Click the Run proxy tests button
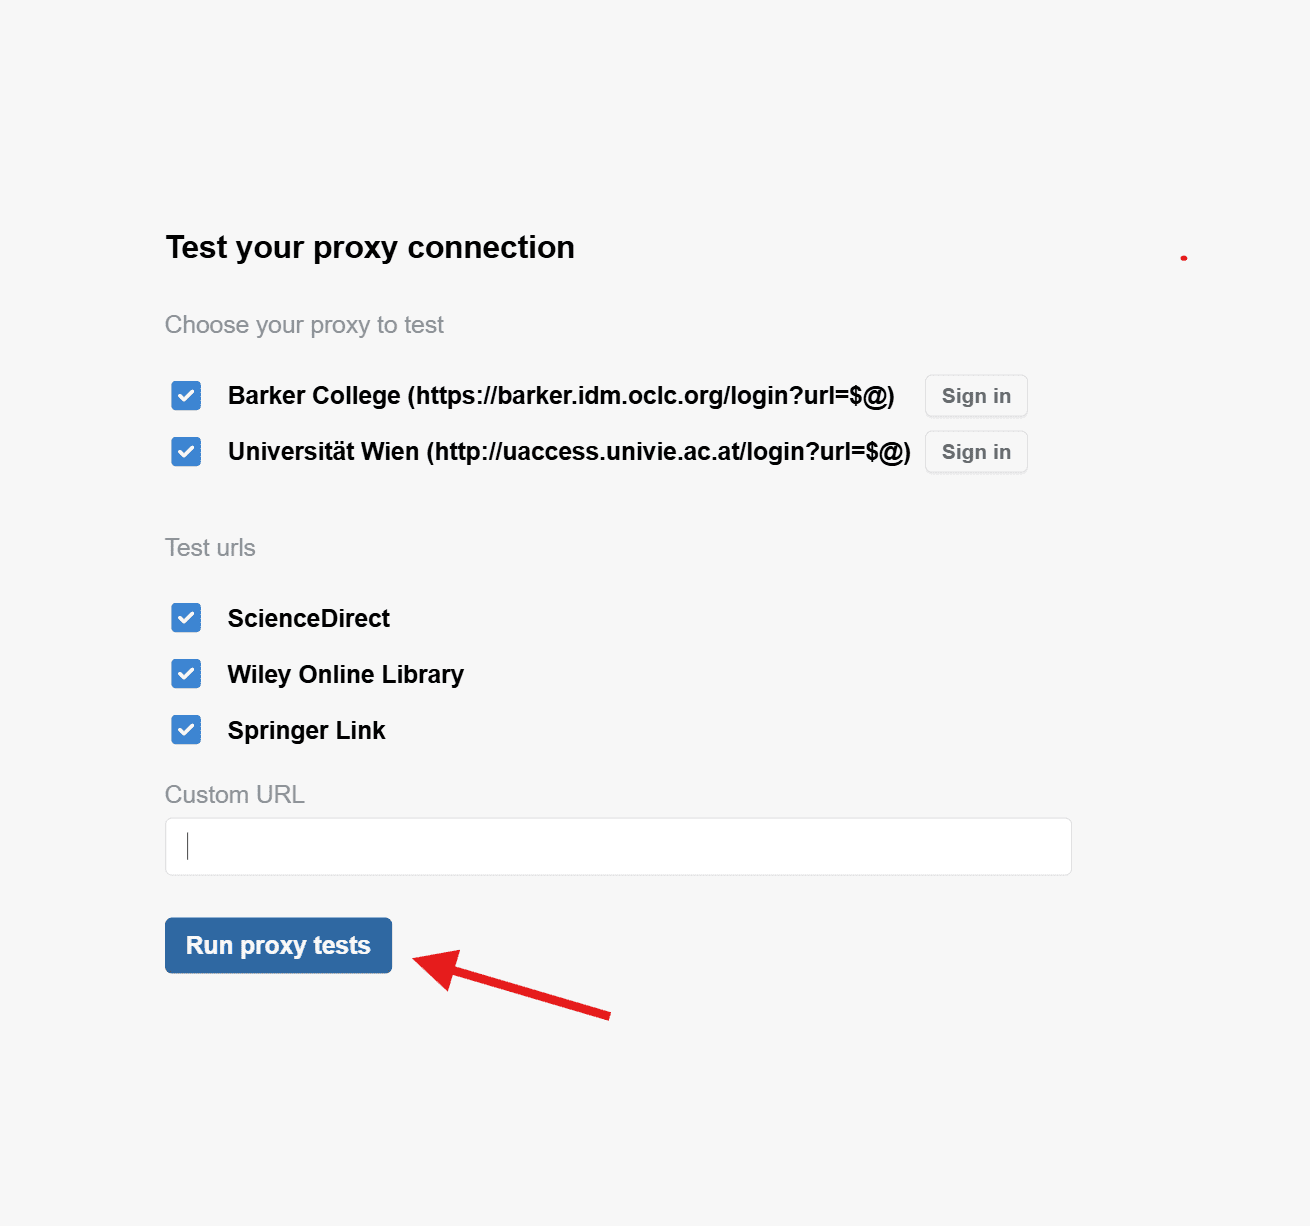This screenshot has height=1226, width=1310. pyautogui.click(x=278, y=945)
